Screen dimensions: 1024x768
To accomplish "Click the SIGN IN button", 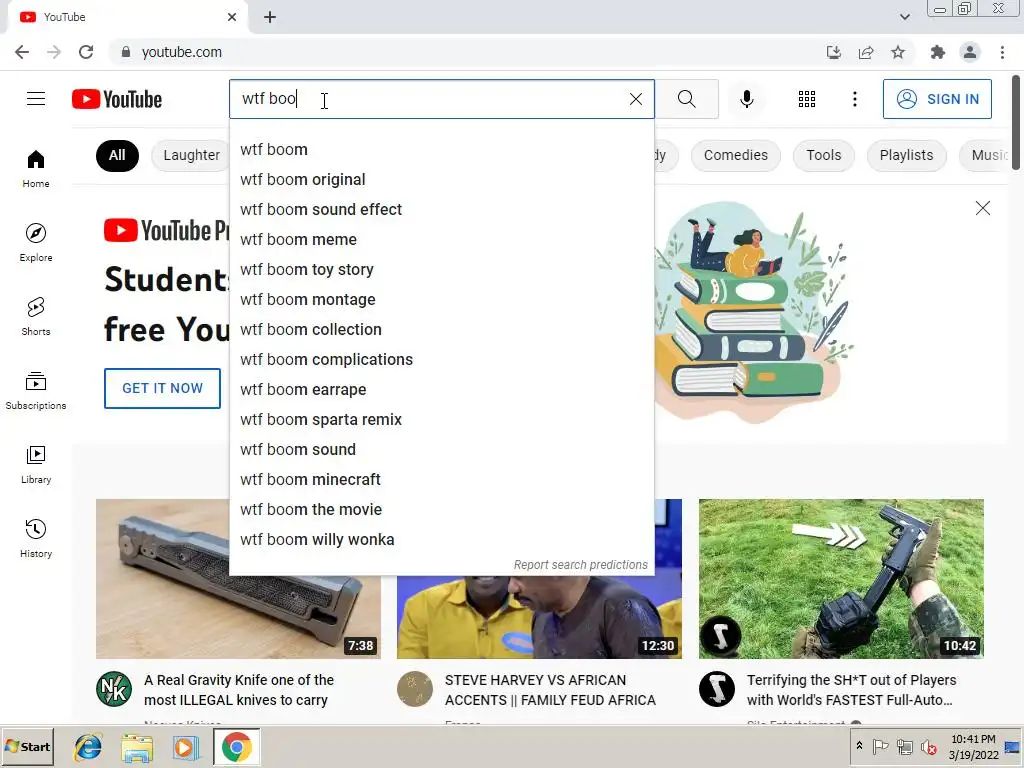I will (x=937, y=99).
